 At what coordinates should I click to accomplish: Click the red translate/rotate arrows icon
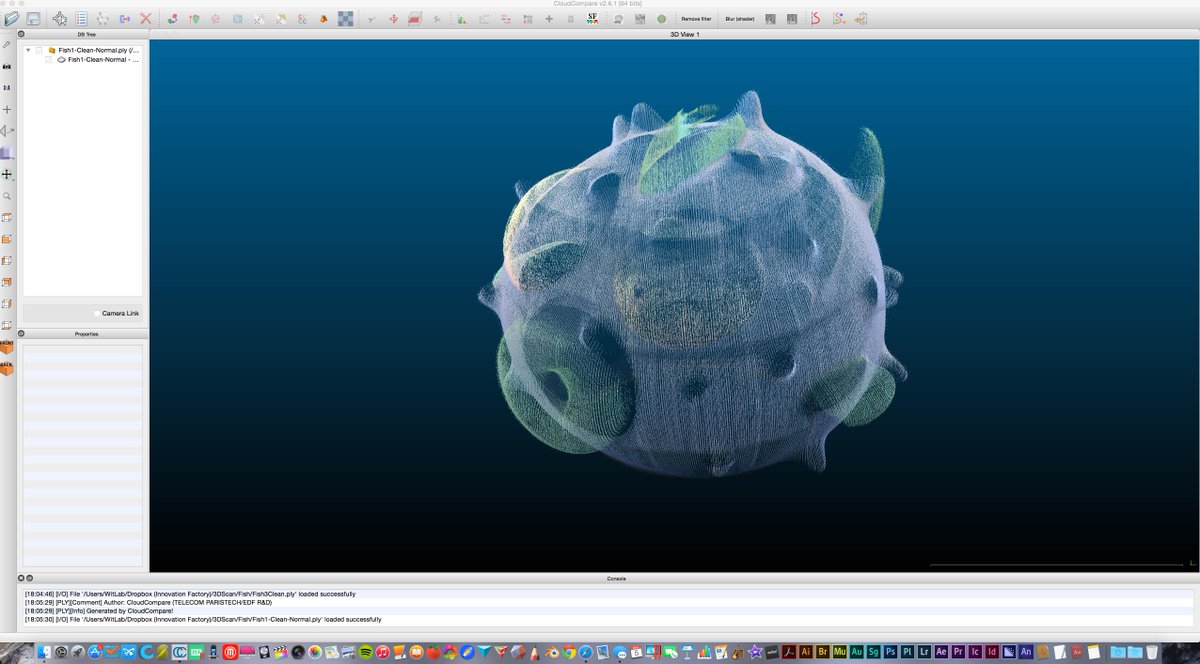point(394,19)
